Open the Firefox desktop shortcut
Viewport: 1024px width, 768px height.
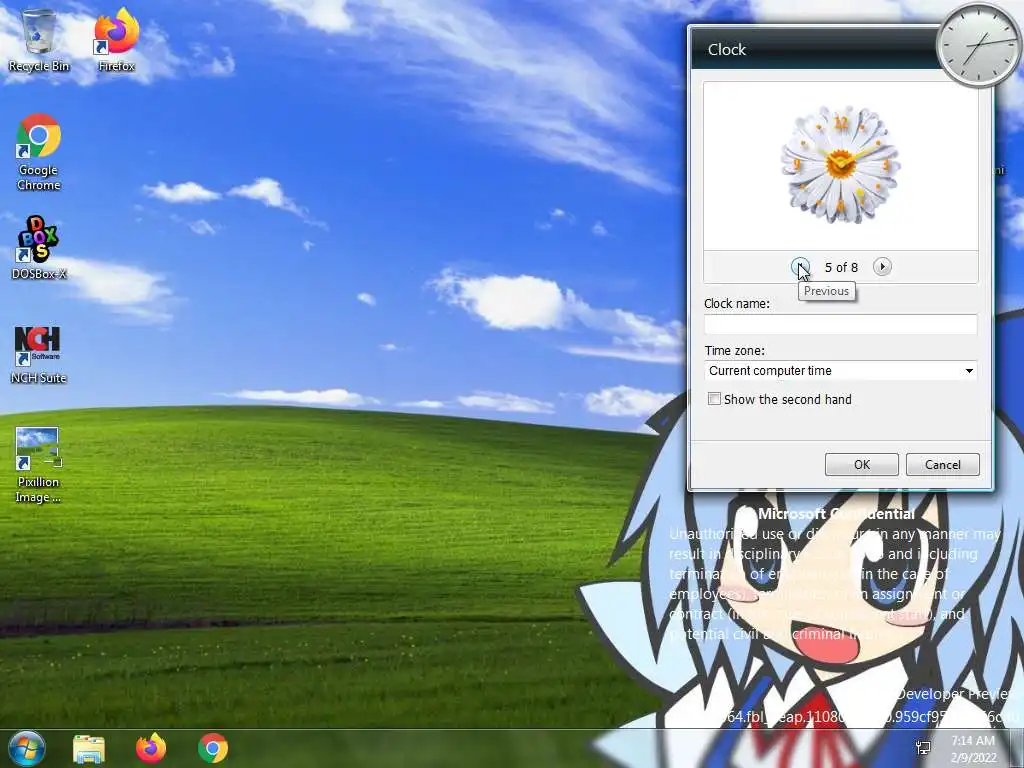[x=116, y=39]
